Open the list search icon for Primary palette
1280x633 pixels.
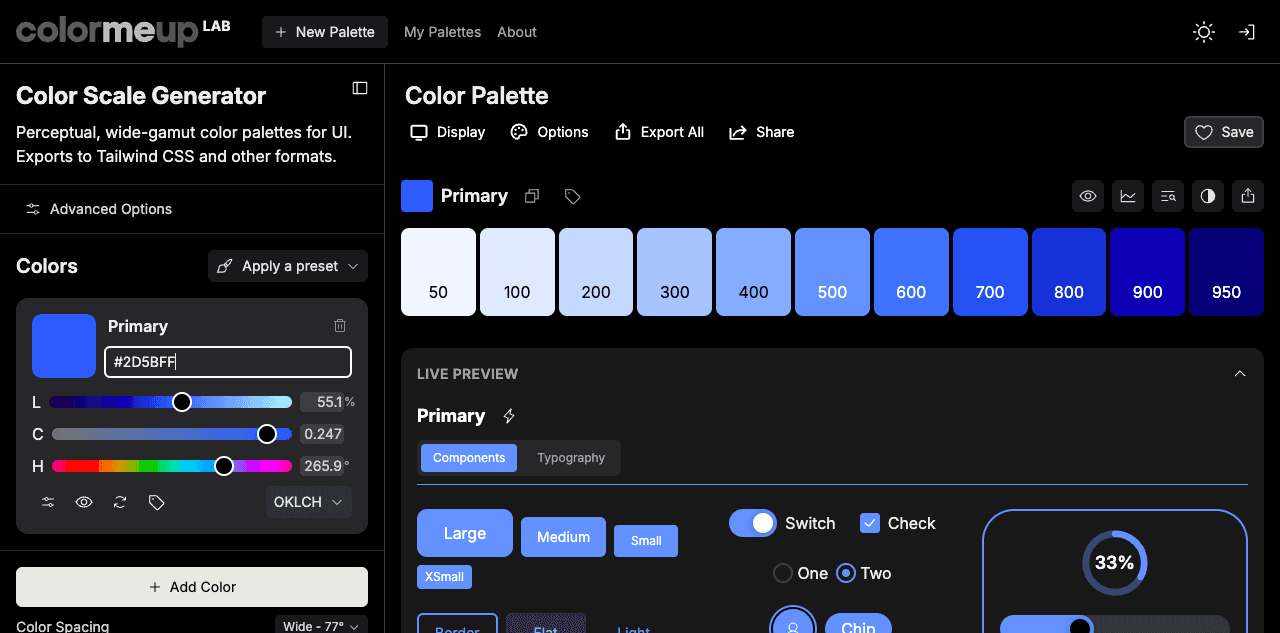click(x=1168, y=196)
